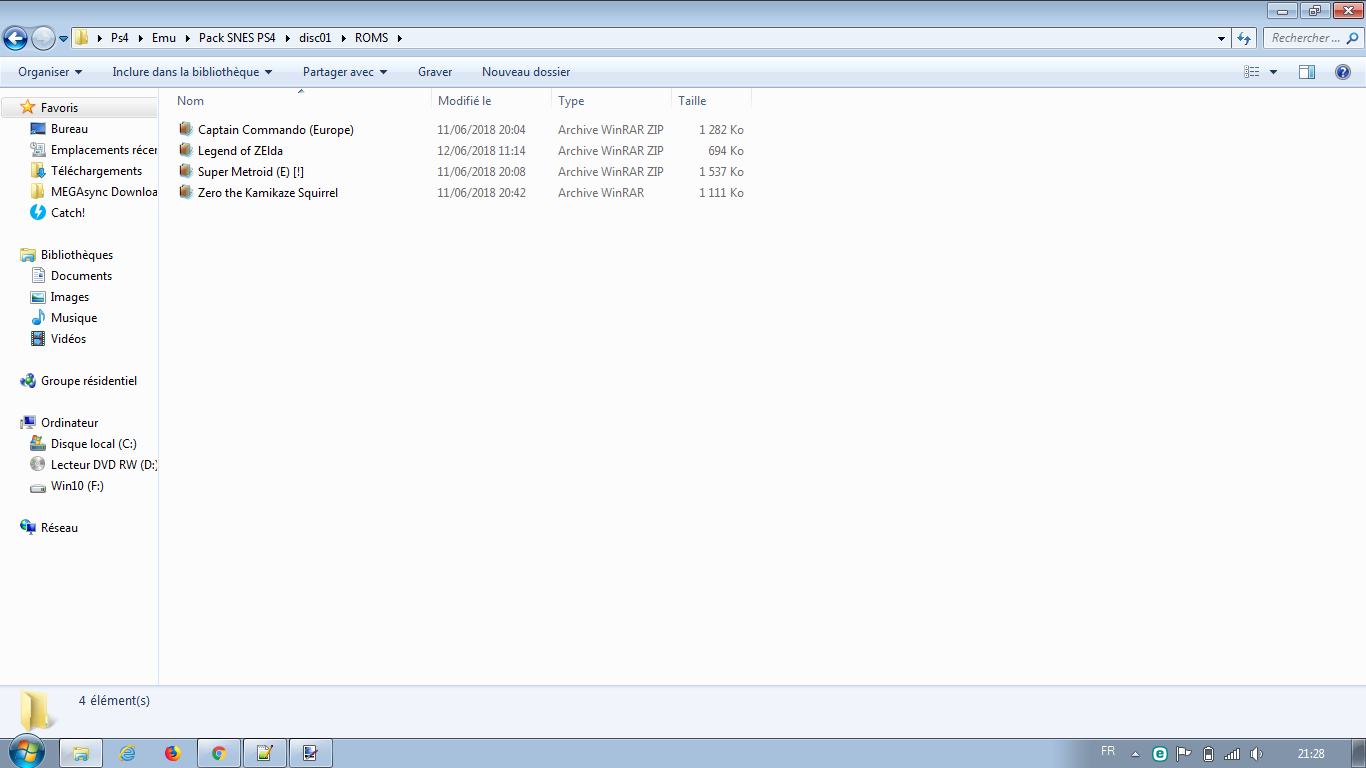This screenshot has height=768, width=1366.
Task: Open the Win10 (F:) drive
Action: 77,486
